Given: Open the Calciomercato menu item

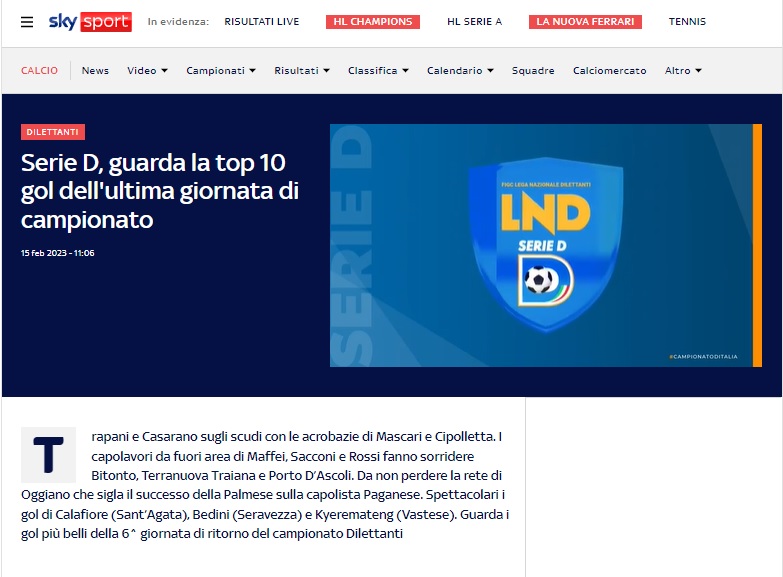Looking at the screenshot, I should 609,71.
